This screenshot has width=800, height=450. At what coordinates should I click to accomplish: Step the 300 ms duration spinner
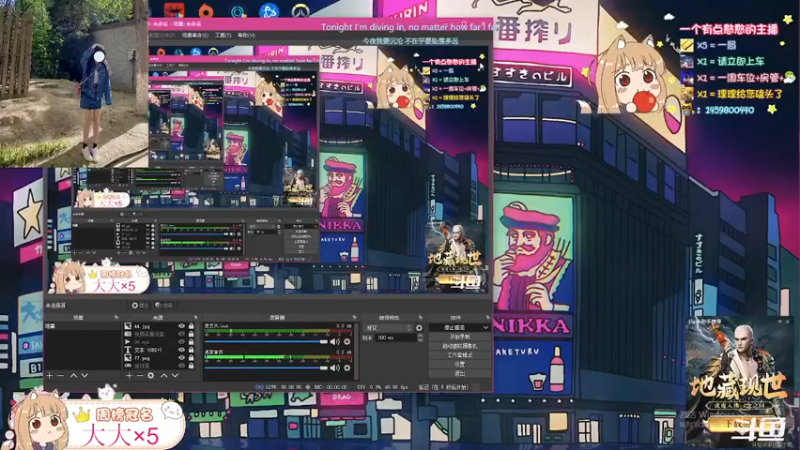tap(420, 338)
